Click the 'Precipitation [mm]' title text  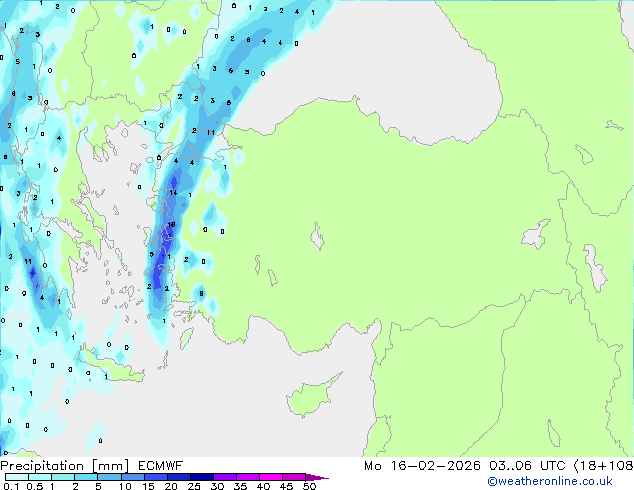[64, 466]
